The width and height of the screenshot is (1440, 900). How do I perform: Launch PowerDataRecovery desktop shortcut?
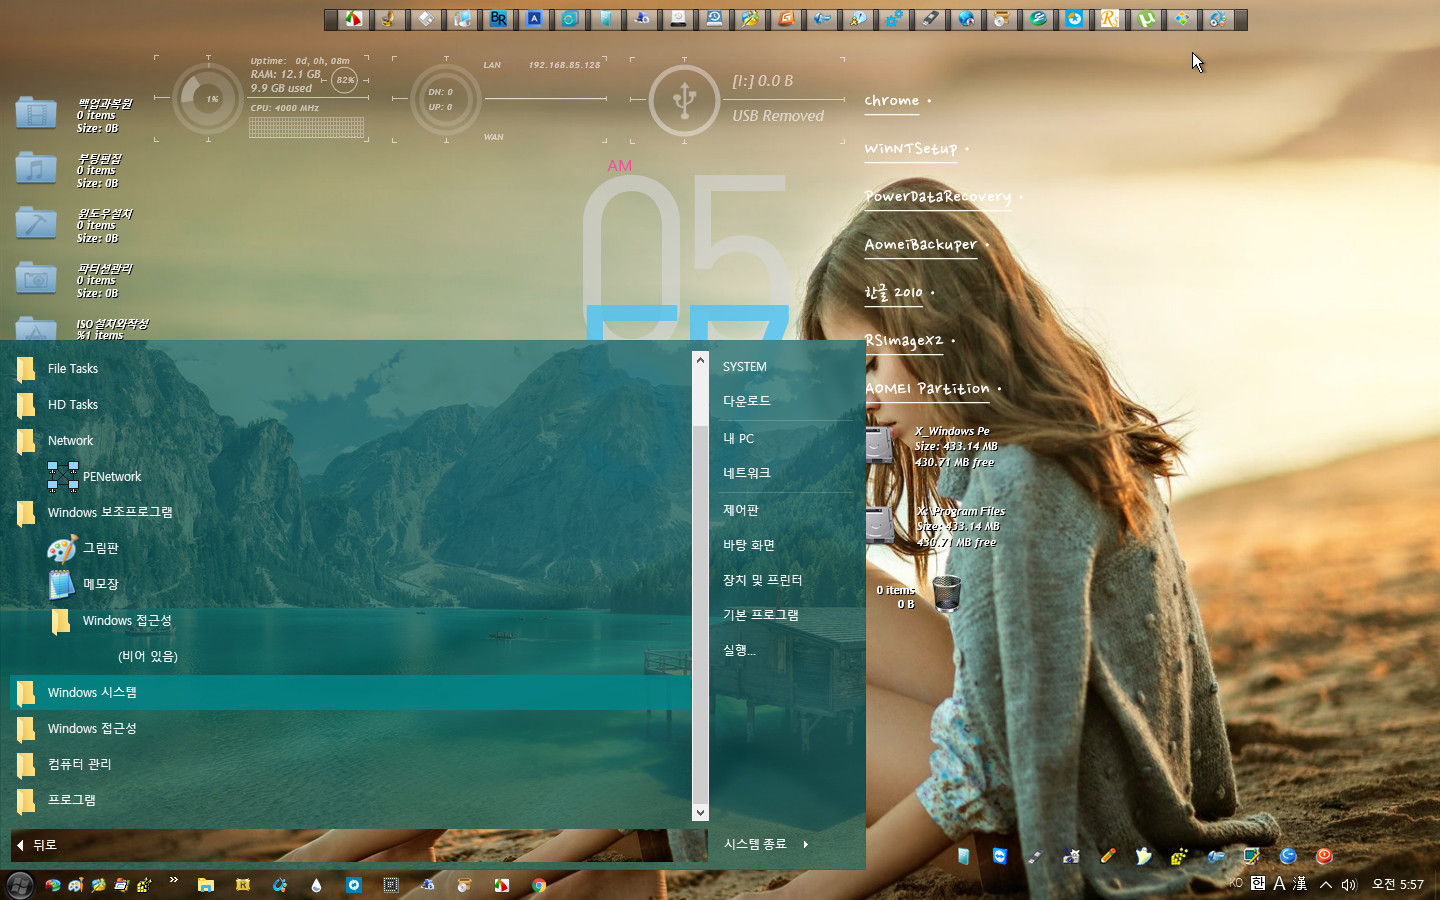938,196
